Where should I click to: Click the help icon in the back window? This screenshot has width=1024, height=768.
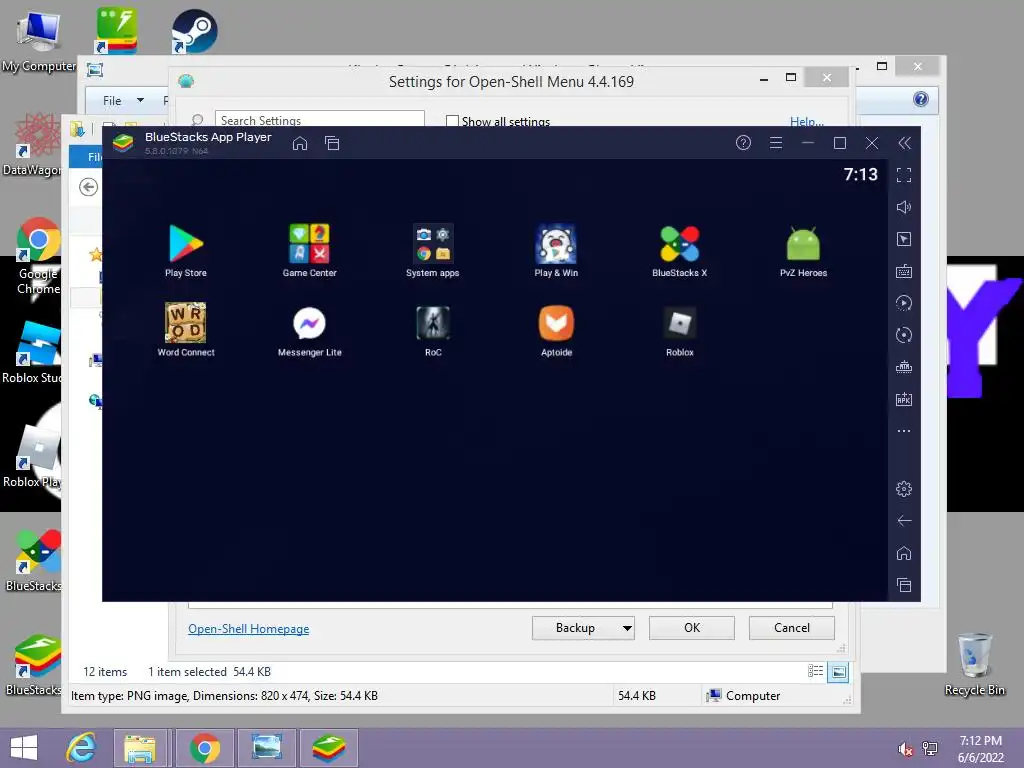pyautogui.click(x=921, y=99)
